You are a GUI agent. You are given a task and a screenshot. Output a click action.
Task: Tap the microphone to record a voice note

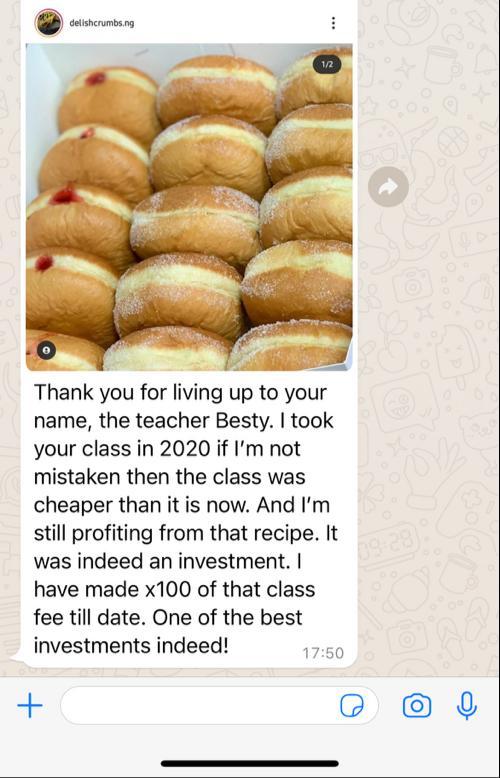467,705
